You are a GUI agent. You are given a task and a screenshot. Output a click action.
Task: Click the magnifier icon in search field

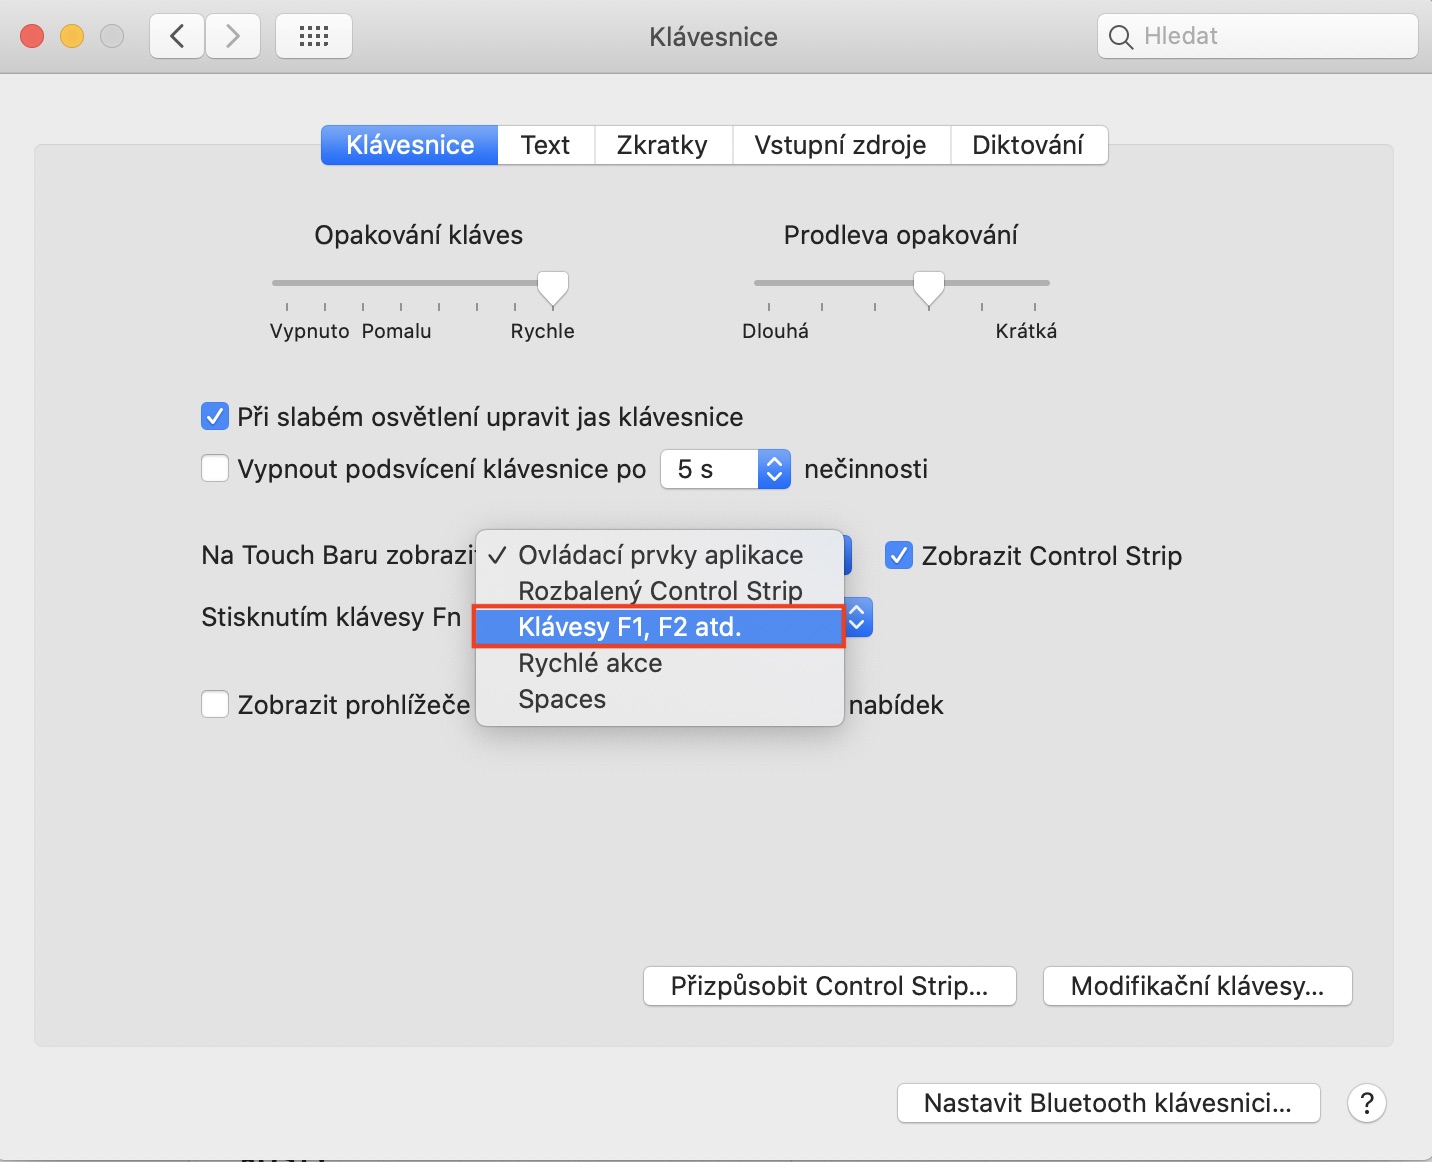1121,37
